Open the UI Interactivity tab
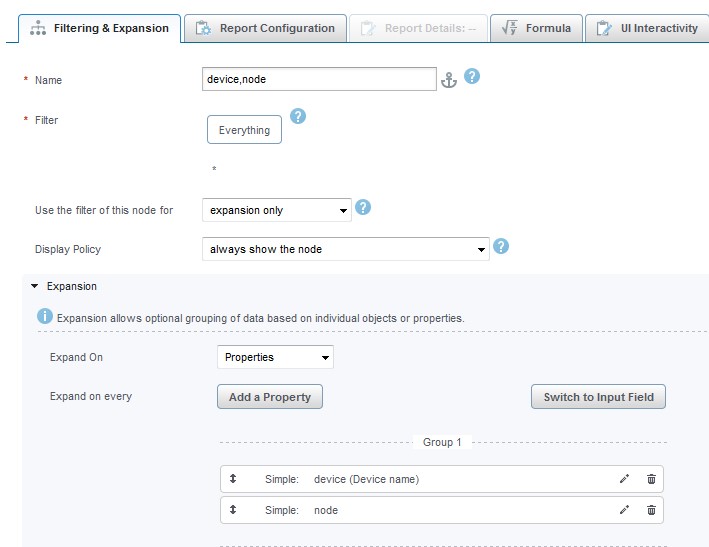The image size is (709, 547). coord(646,28)
